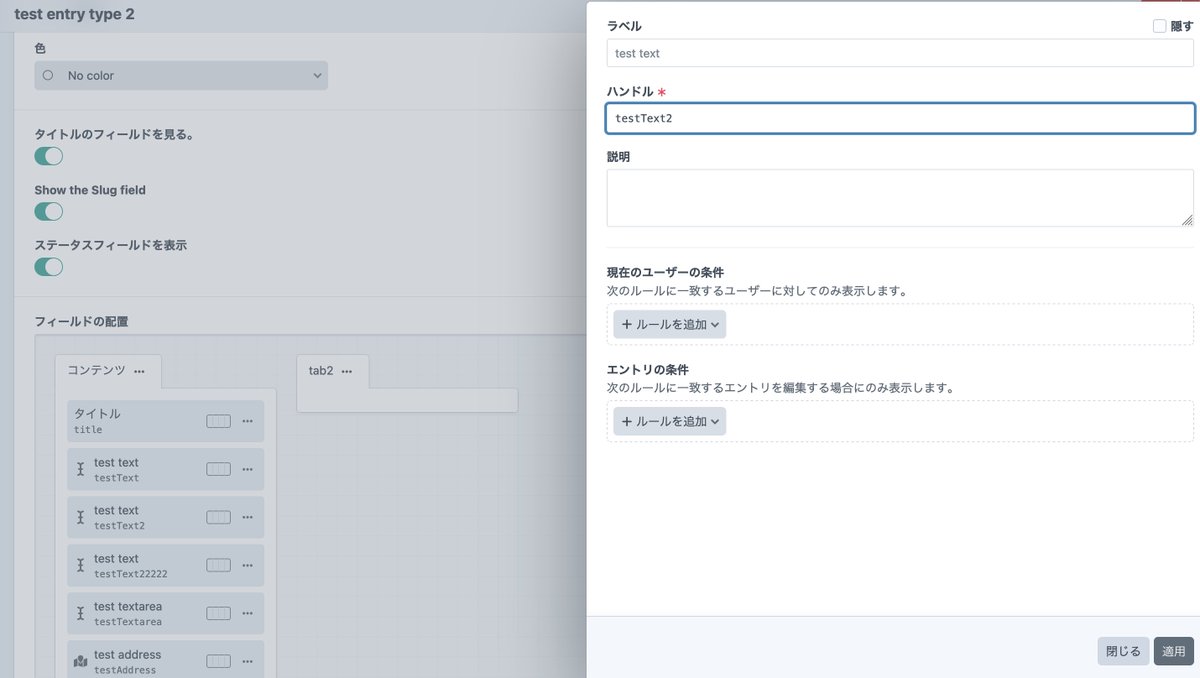Screen dimensions: 1200x678
Task: Click width indicator on testText field
Action: [x=218, y=469]
